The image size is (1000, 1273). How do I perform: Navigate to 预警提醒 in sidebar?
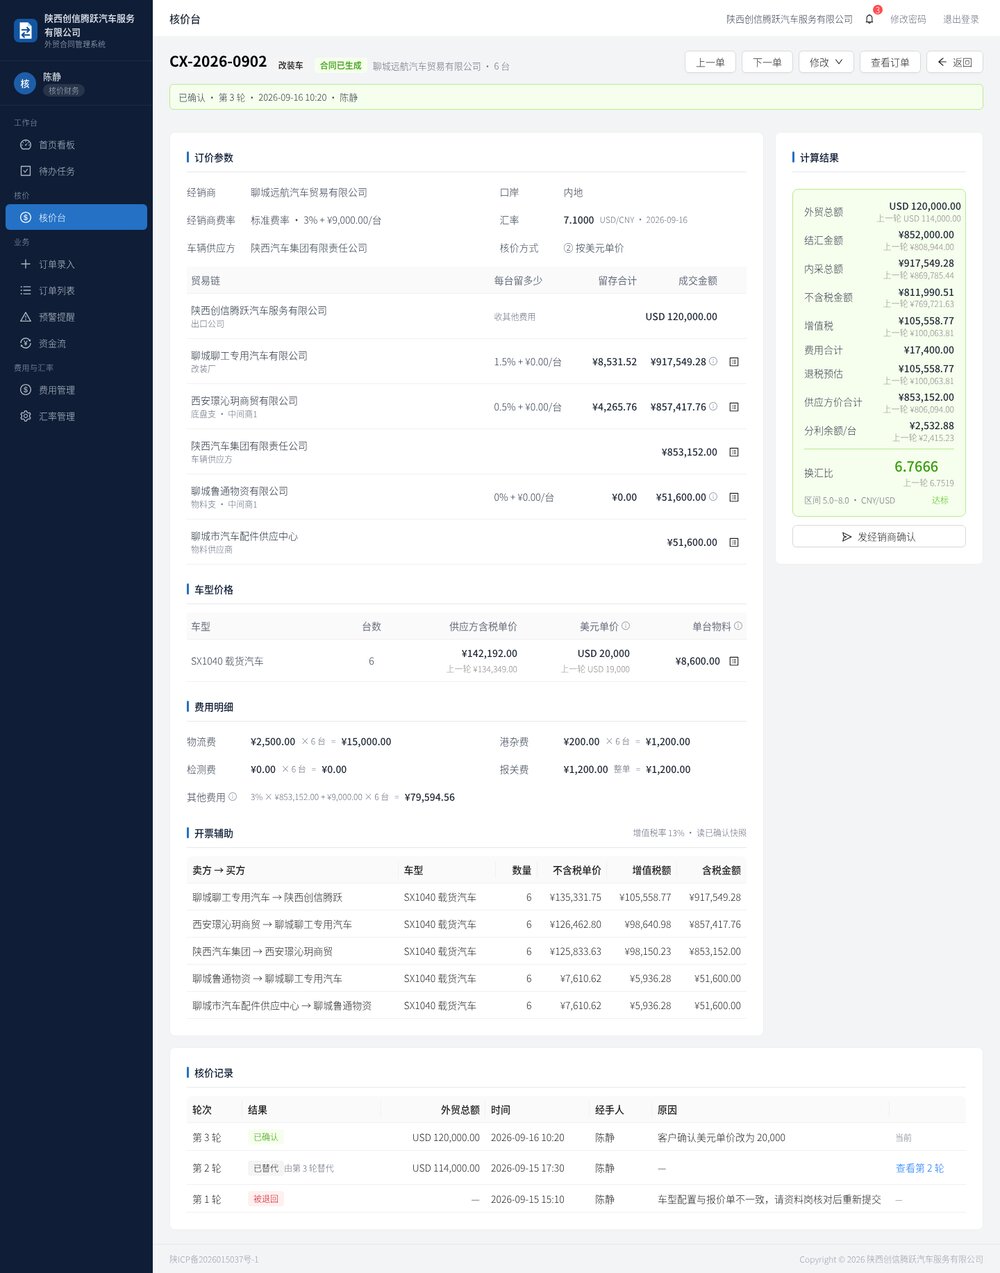(76, 317)
